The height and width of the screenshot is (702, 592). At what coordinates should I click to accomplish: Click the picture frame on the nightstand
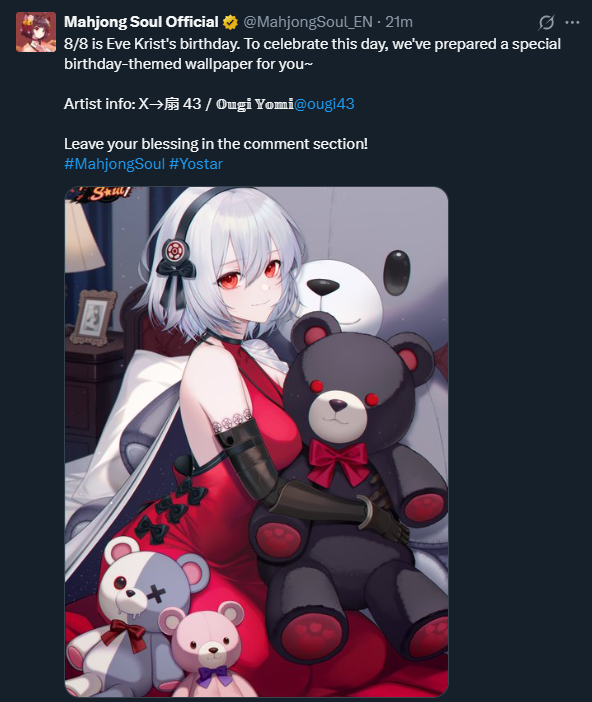tap(93, 318)
